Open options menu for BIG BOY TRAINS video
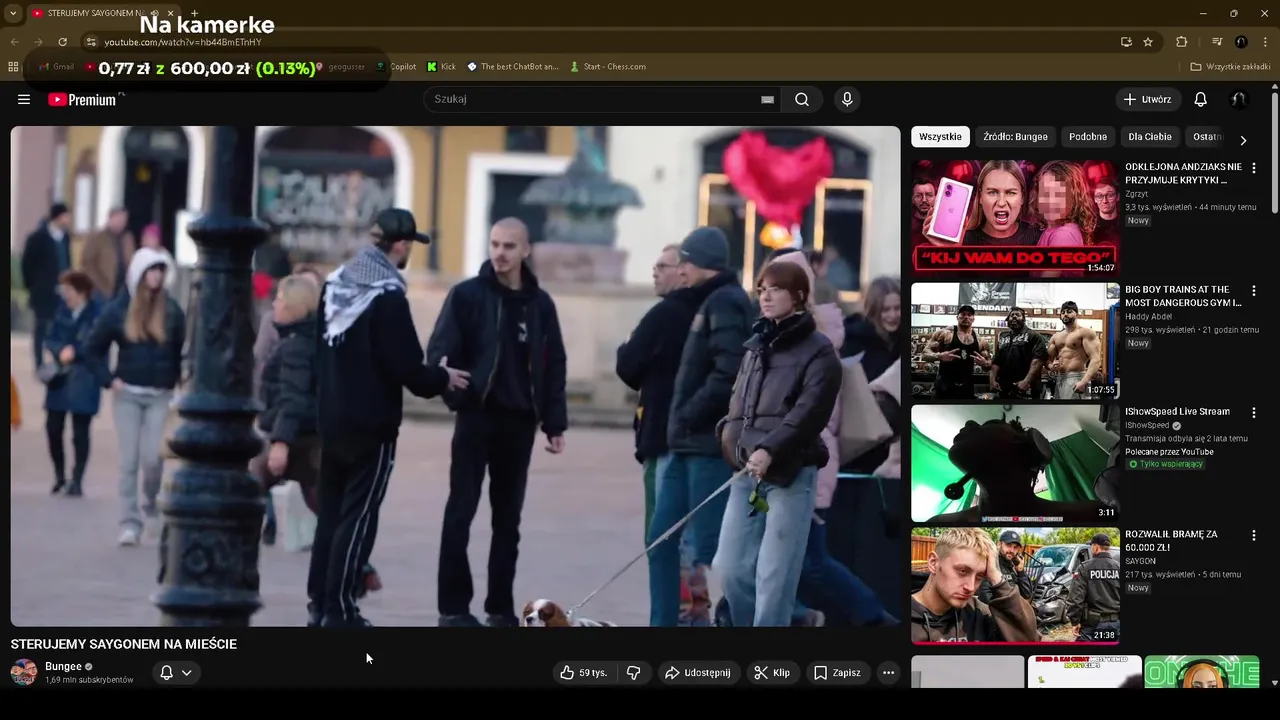The image size is (1280, 720). tap(1254, 291)
